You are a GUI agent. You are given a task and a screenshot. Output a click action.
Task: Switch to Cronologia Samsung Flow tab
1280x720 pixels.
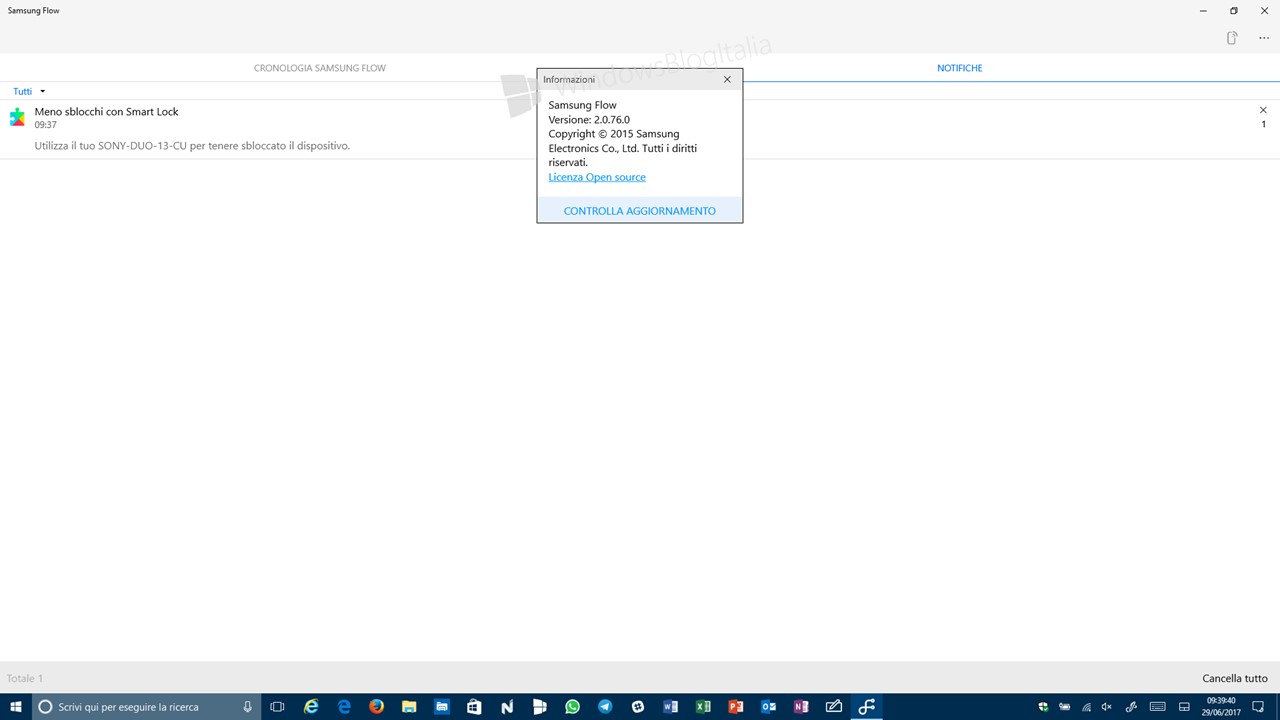[320, 68]
